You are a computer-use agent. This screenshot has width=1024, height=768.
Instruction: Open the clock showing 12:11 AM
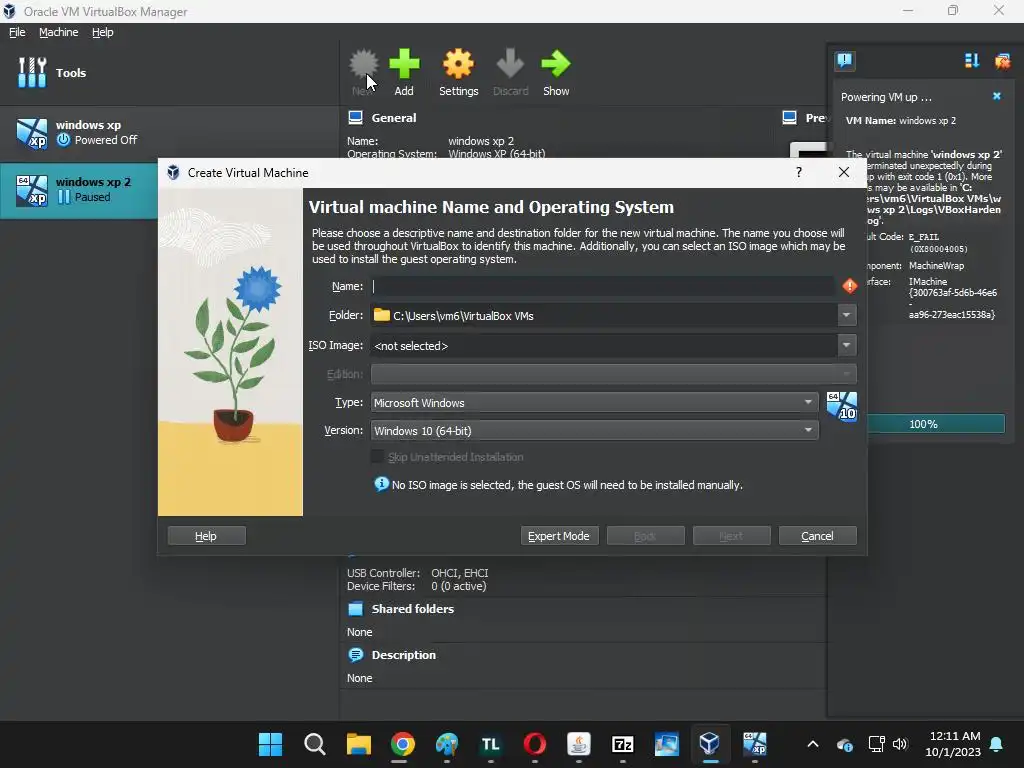(x=953, y=744)
